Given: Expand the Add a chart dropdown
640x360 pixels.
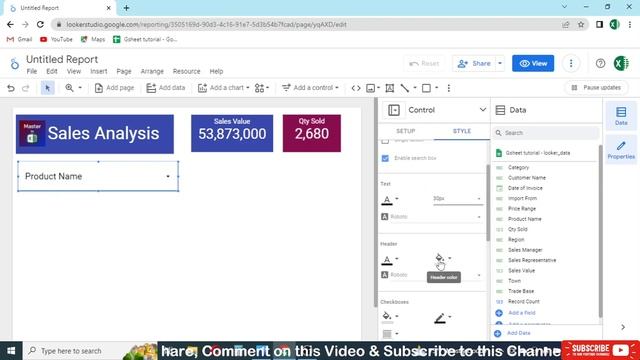Looking at the screenshot, I should pyautogui.click(x=223, y=88).
